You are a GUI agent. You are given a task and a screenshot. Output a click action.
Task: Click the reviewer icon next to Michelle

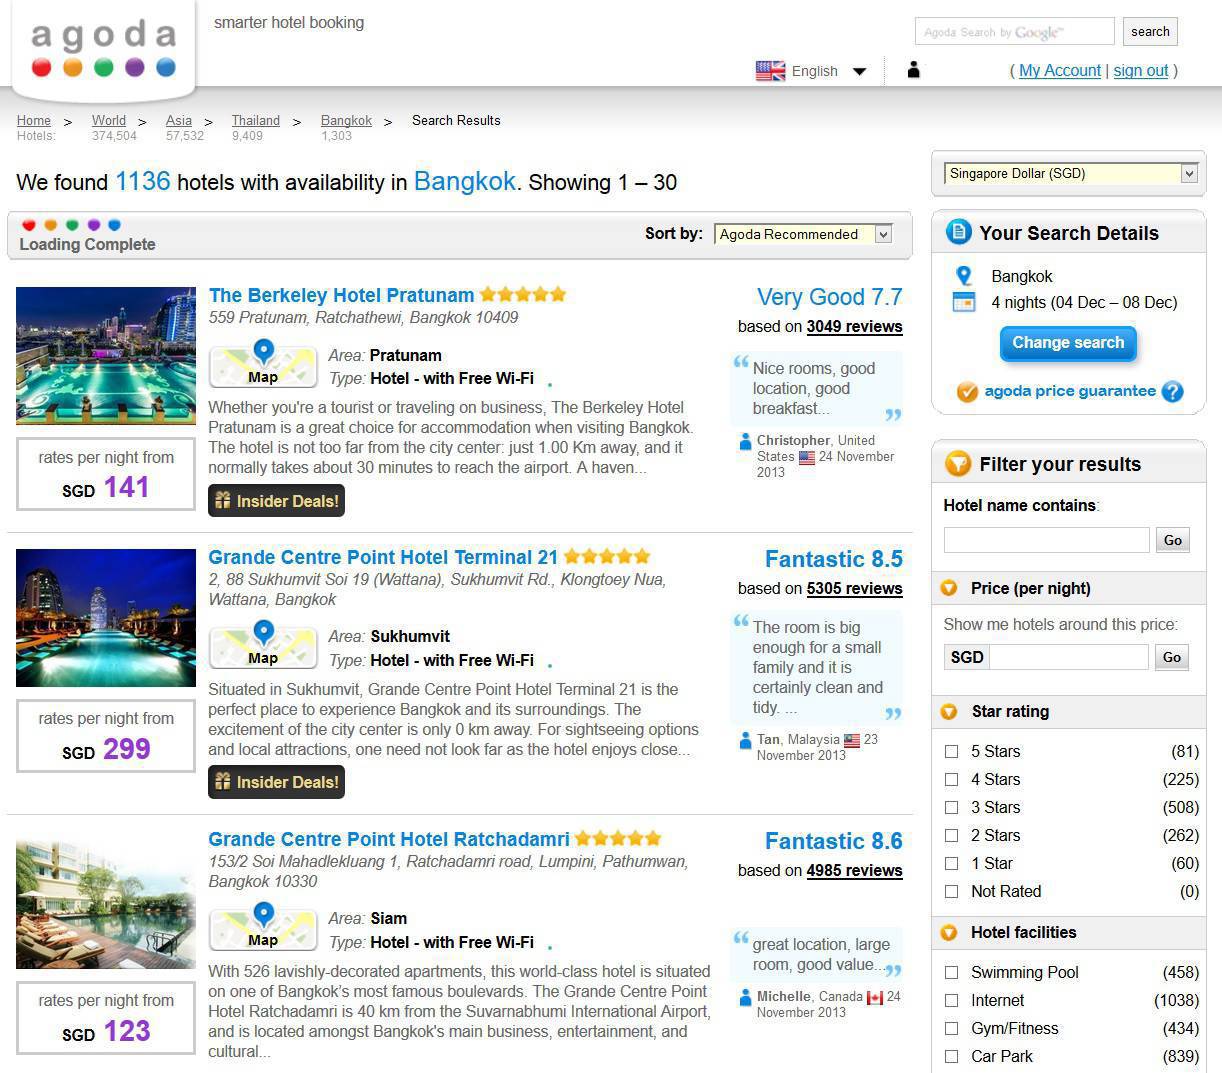(x=745, y=997)
